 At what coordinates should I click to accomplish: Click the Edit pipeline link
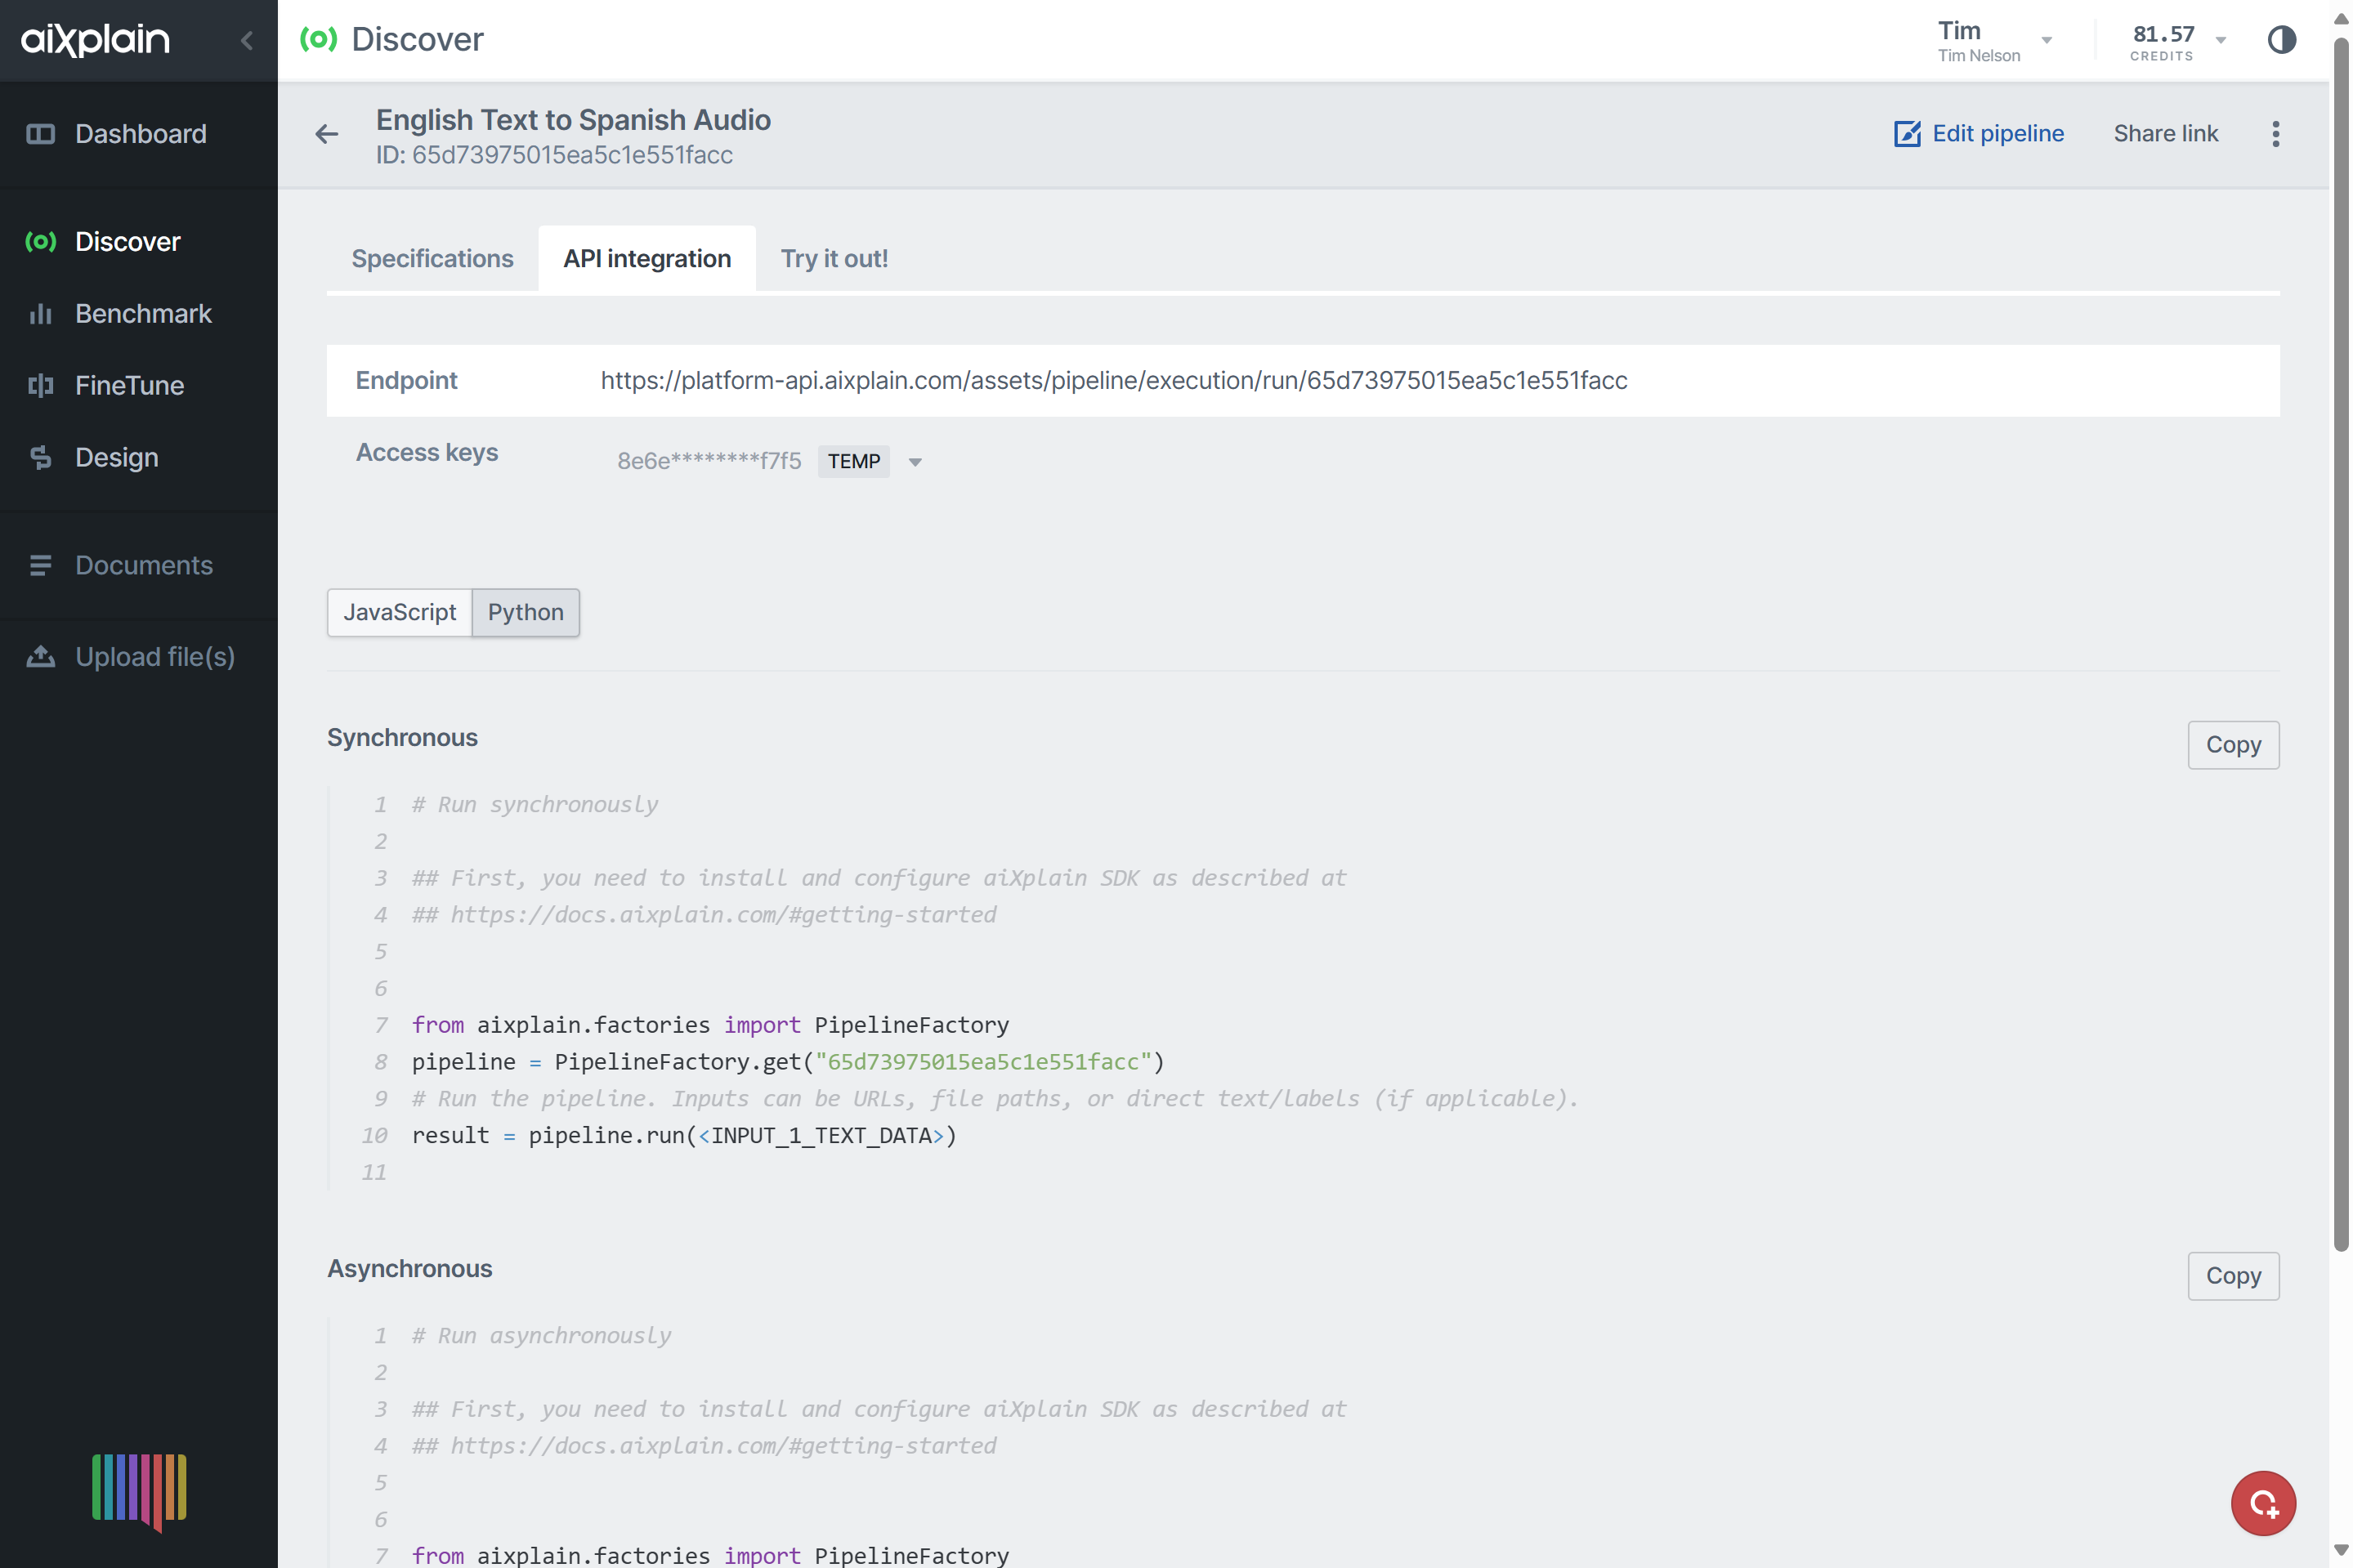[x=1978, y=134]
